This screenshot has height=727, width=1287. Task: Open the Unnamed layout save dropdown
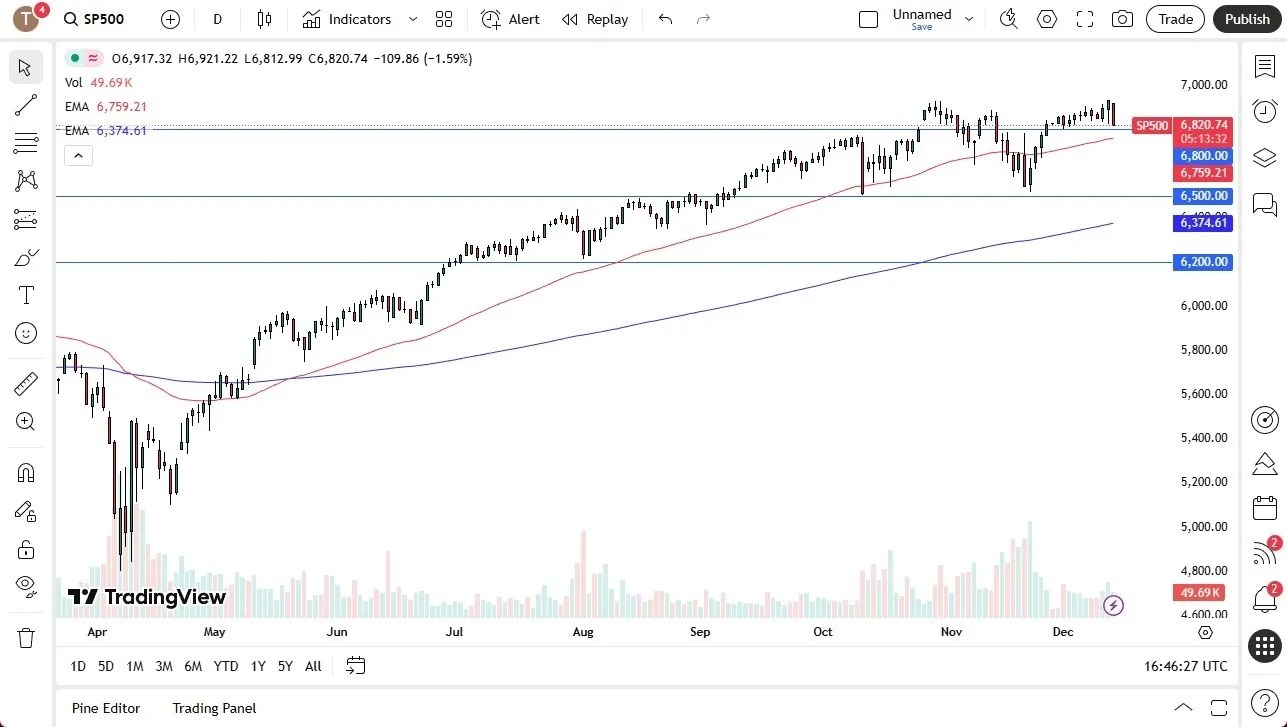click(x=967, y=18)
